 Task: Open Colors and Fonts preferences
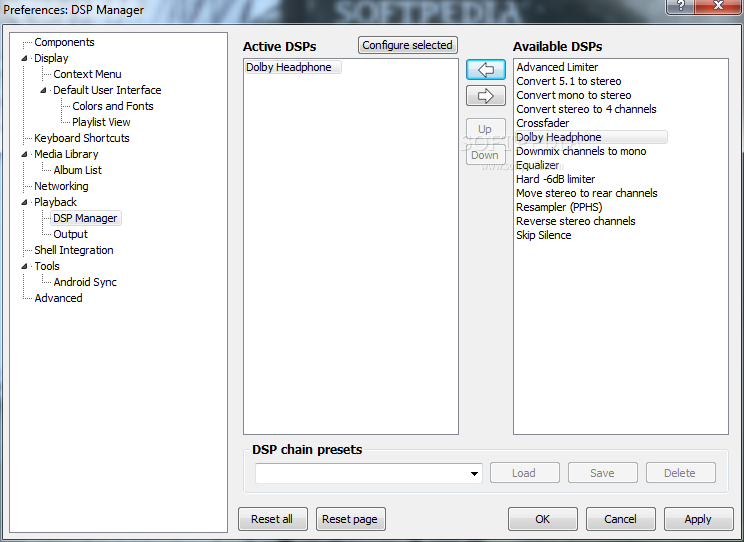tap(112, 106)
